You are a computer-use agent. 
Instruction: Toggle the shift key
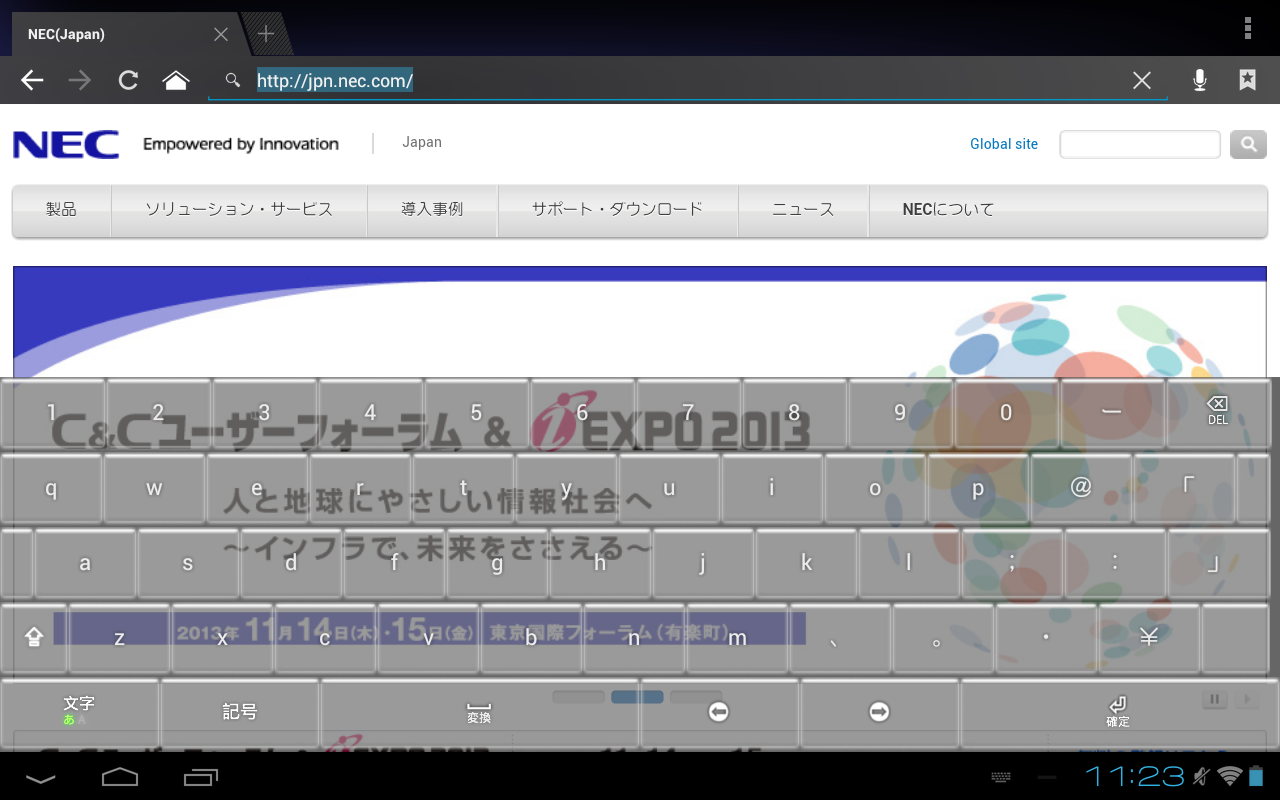34,637
